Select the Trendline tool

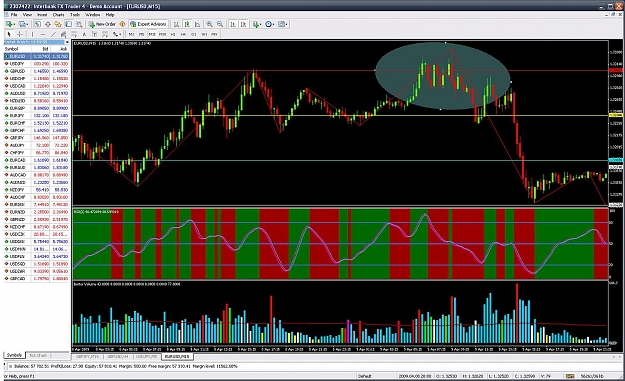tap(53, 34)
